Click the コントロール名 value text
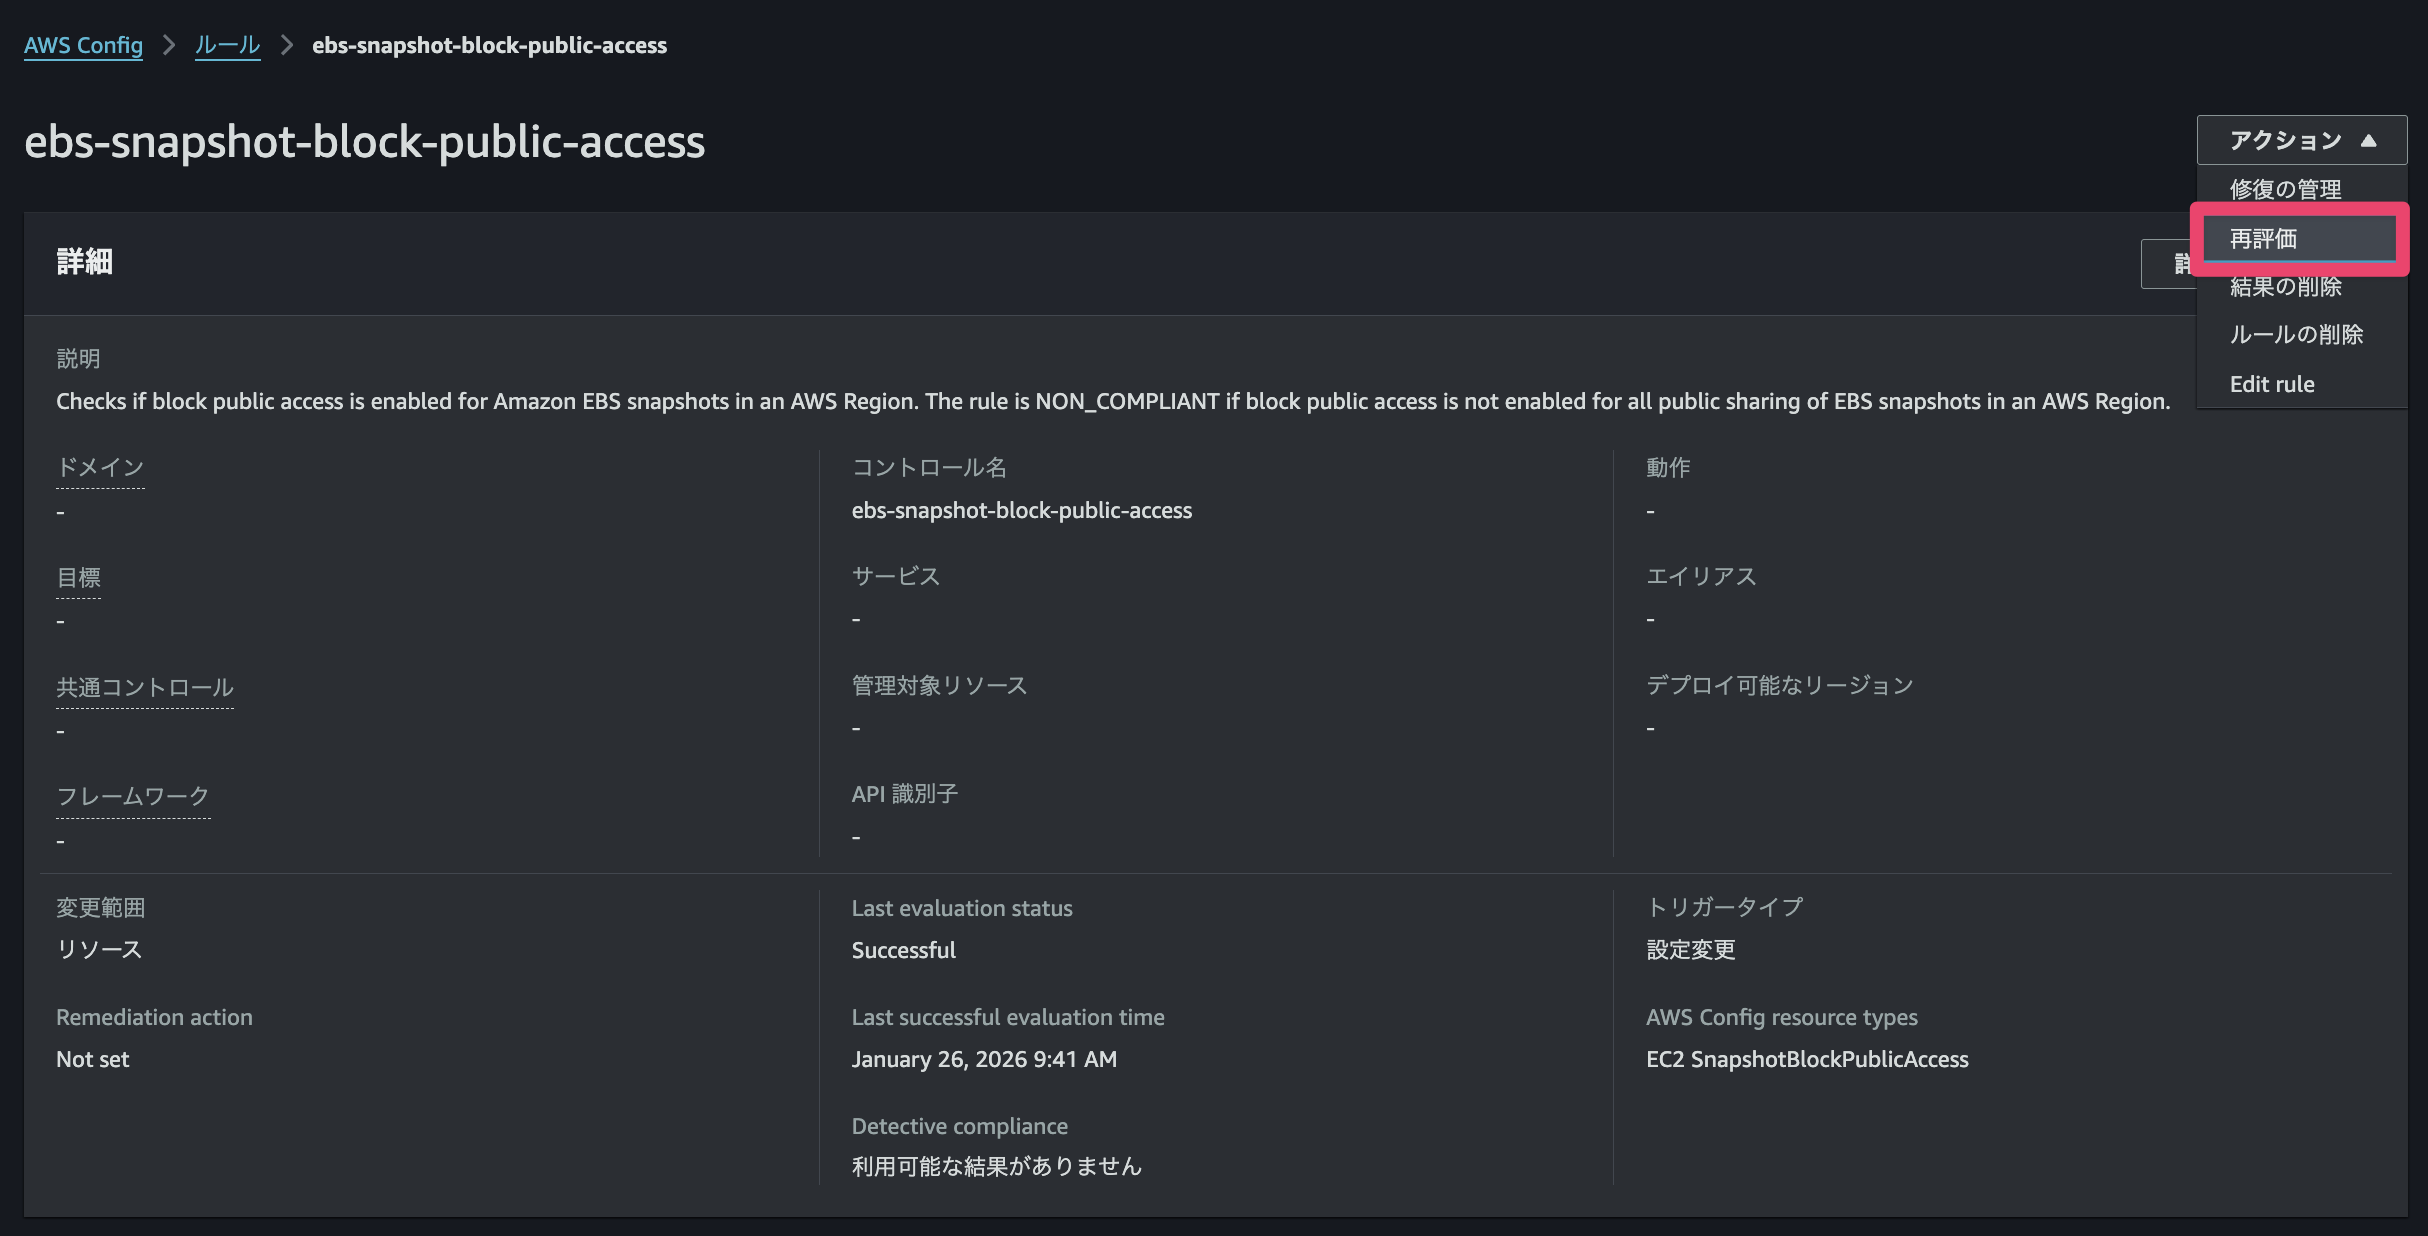Viewport: 2428px width, 1236px height. 1021,510
